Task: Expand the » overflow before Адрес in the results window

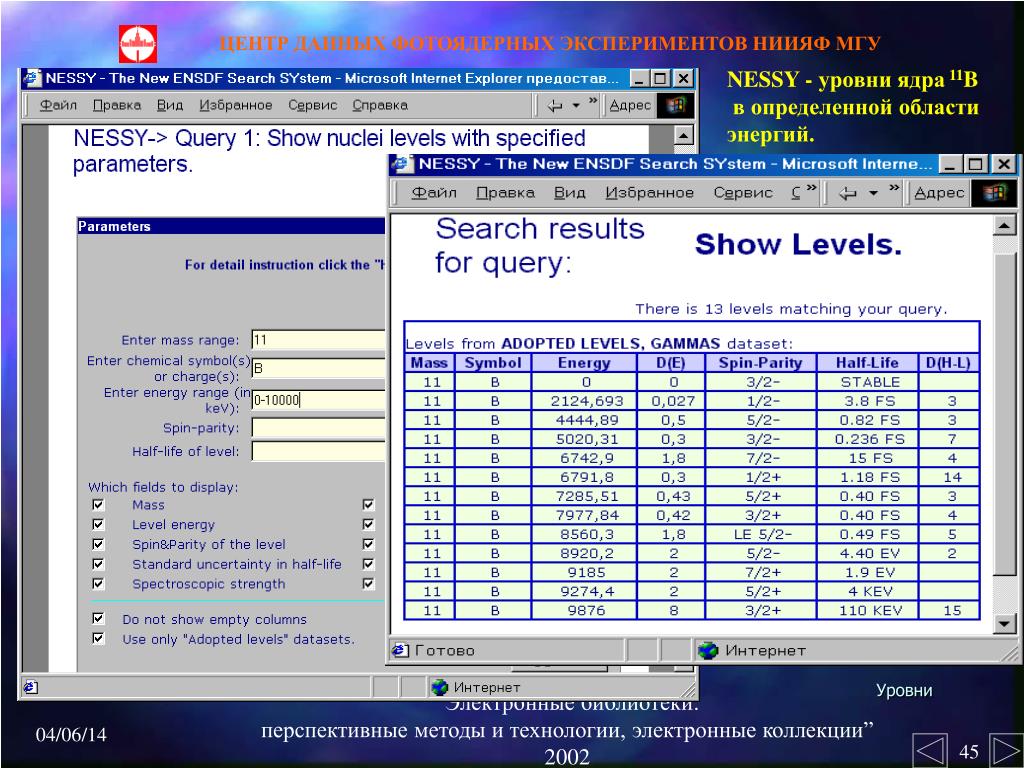Action: (894, 189)
